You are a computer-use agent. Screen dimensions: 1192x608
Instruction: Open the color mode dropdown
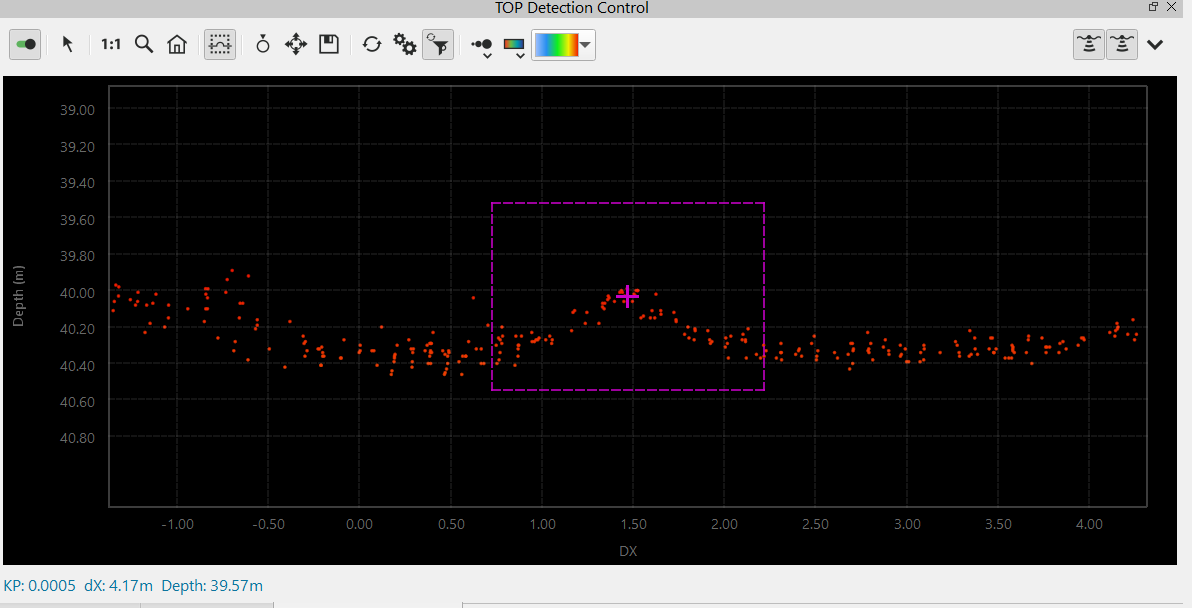[x=514, y=47]
